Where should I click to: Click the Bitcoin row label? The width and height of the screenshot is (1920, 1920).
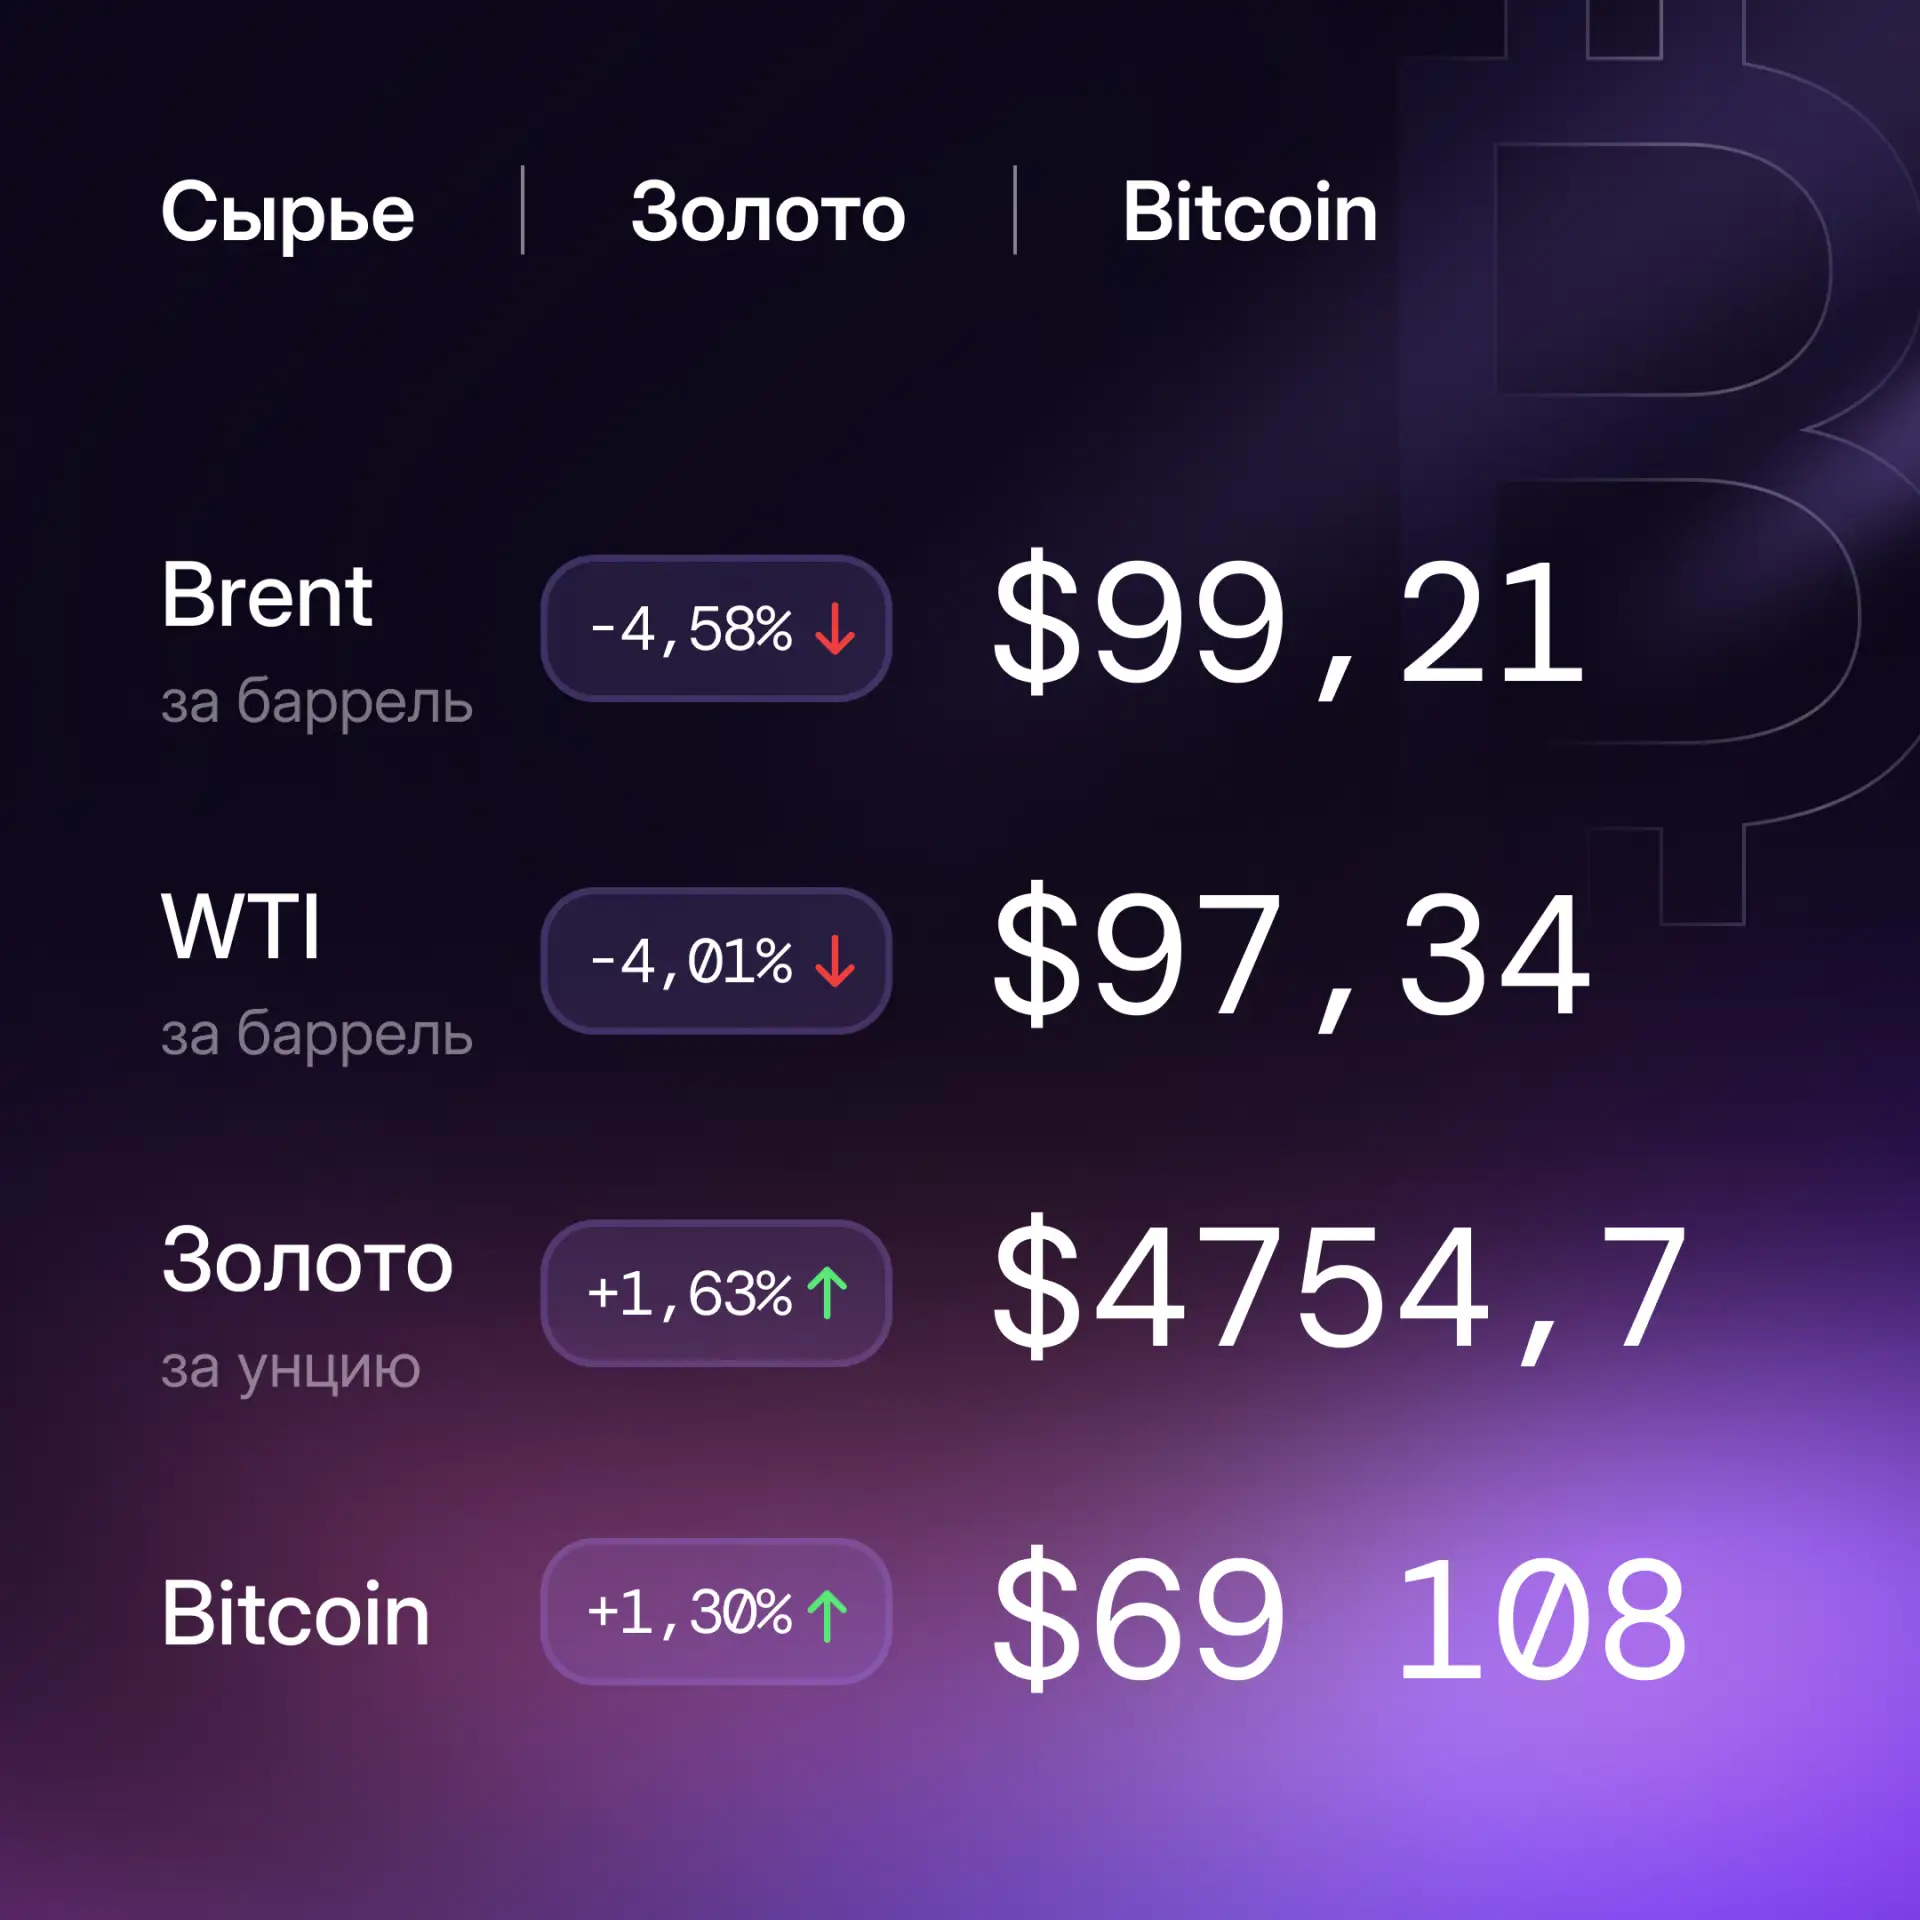pyautogui.click(x=296, y=1614)
